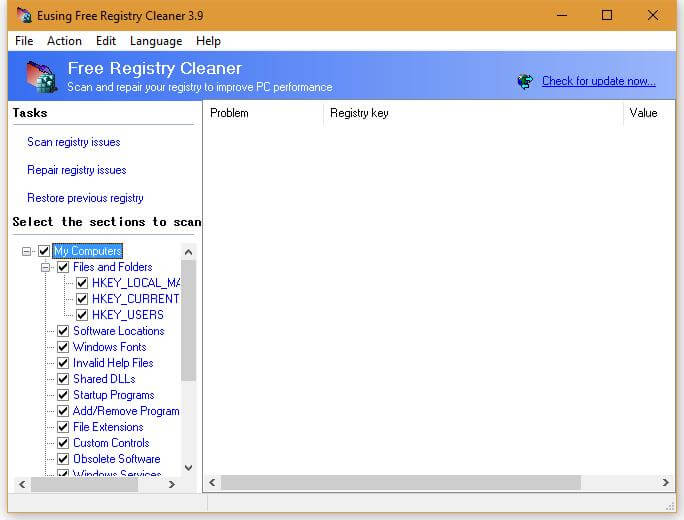Click the globe update icon

[x=525, y=81]
